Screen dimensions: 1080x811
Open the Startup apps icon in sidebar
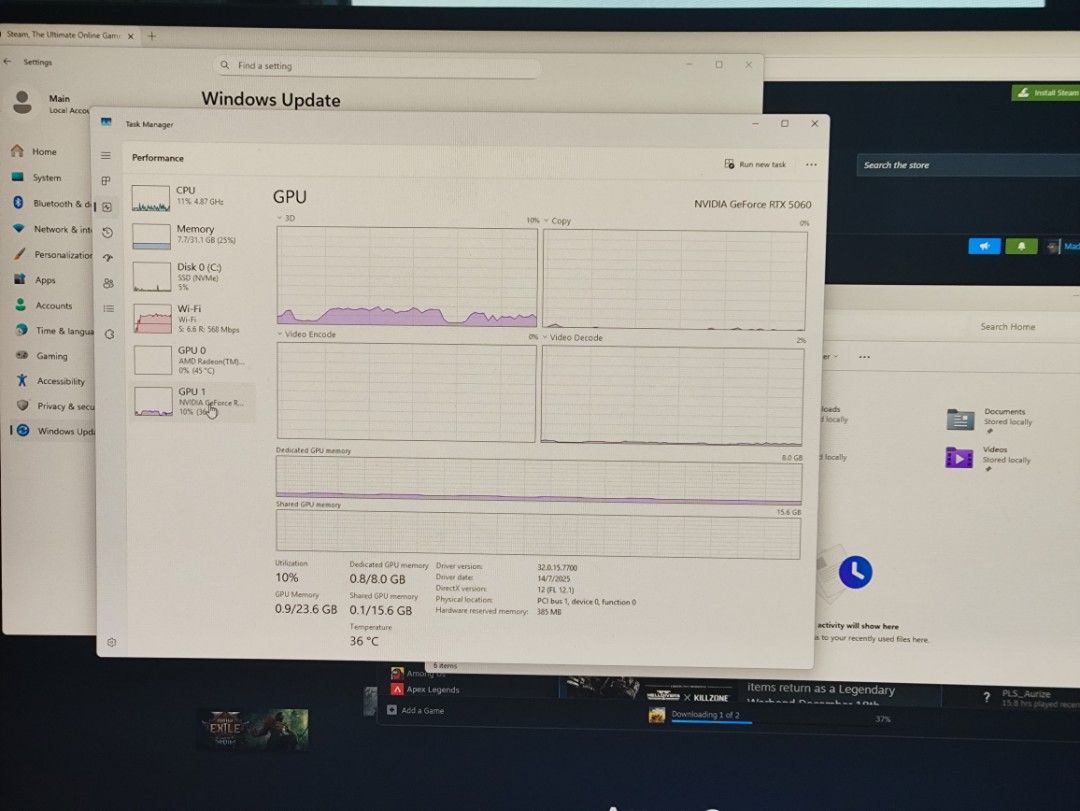click(x=107, y=258)
